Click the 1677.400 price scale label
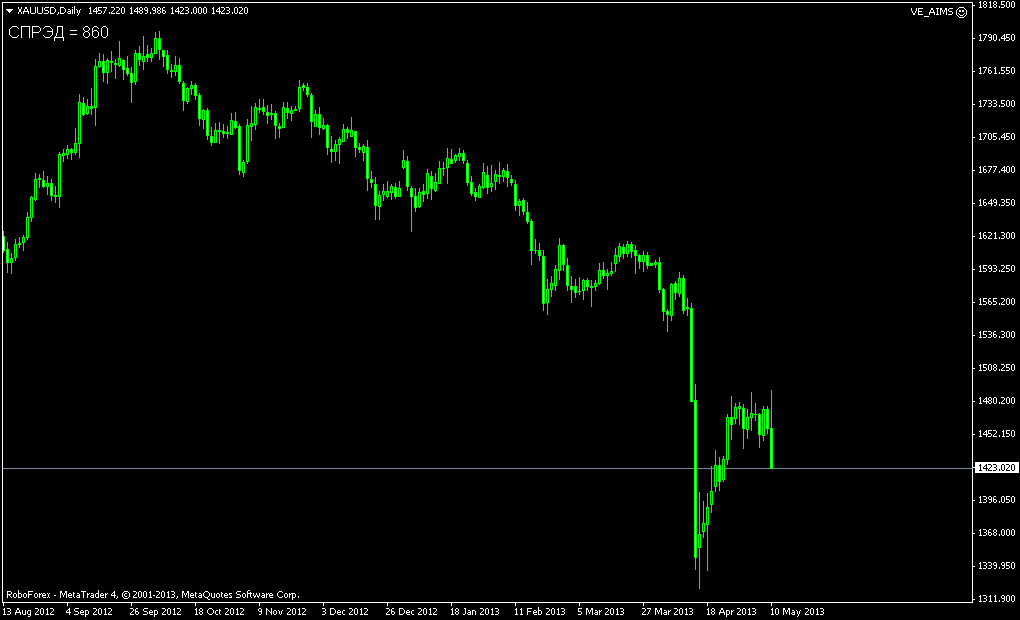The image size is (1020, 620). point(997,170)
